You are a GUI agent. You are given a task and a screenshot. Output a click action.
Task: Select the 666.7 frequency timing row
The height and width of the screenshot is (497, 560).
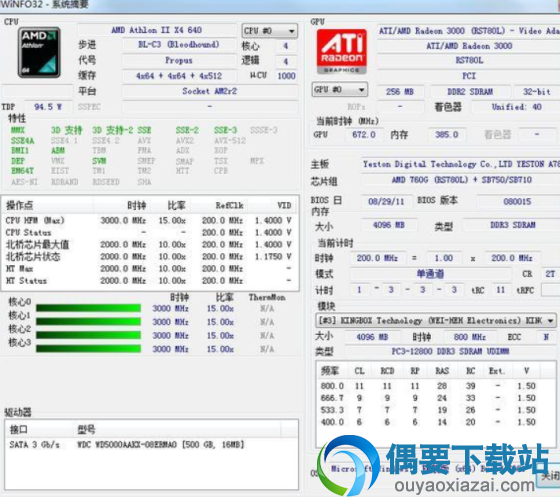click(x=435, y=398)
